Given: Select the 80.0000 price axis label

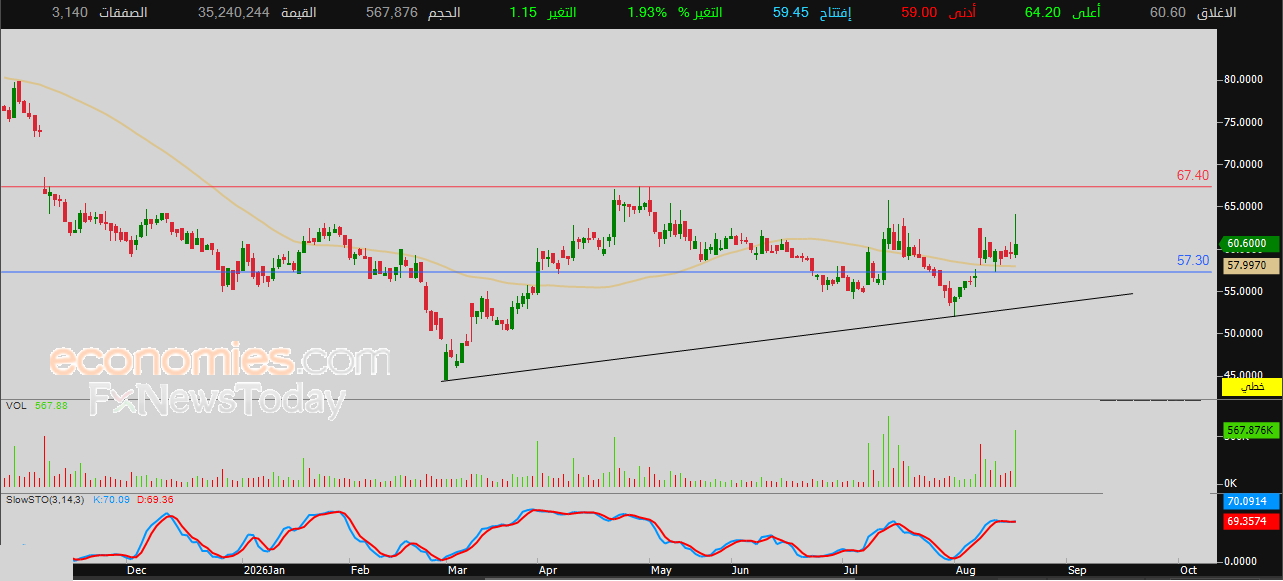Looking at the screenshot, I should [1244, 80].
